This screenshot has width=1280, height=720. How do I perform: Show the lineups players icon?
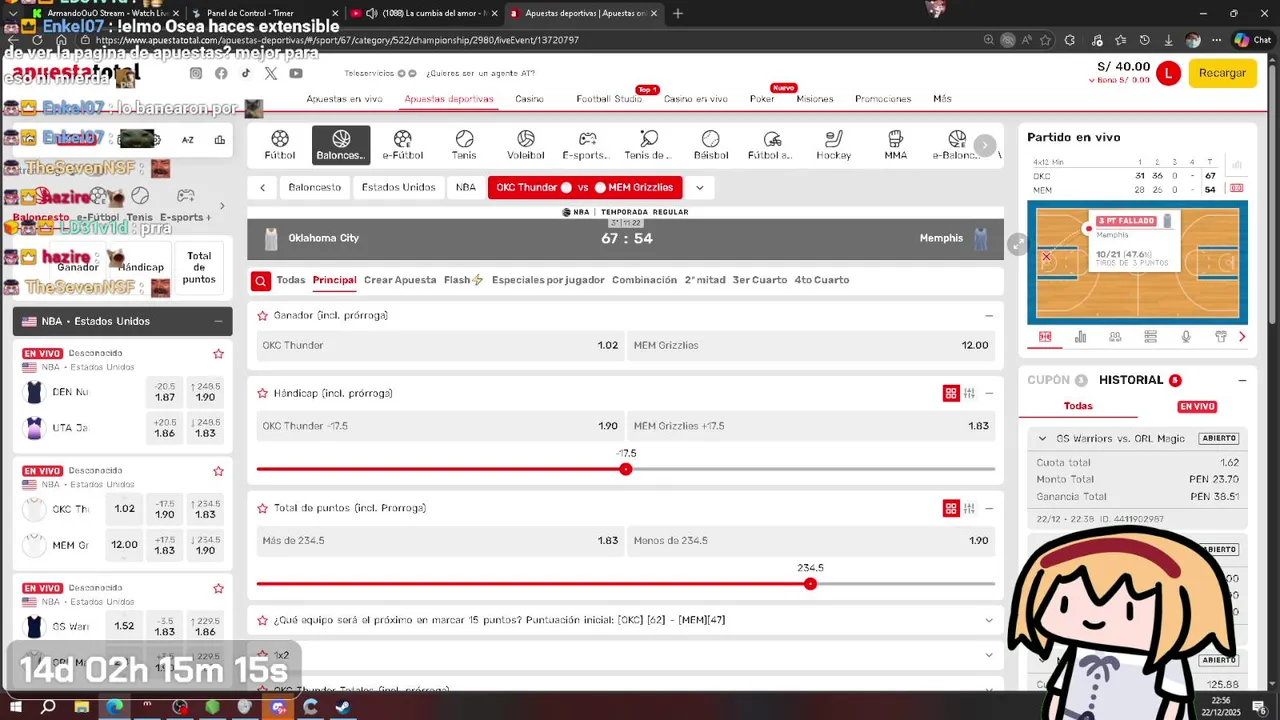(x=1115, y=337)
